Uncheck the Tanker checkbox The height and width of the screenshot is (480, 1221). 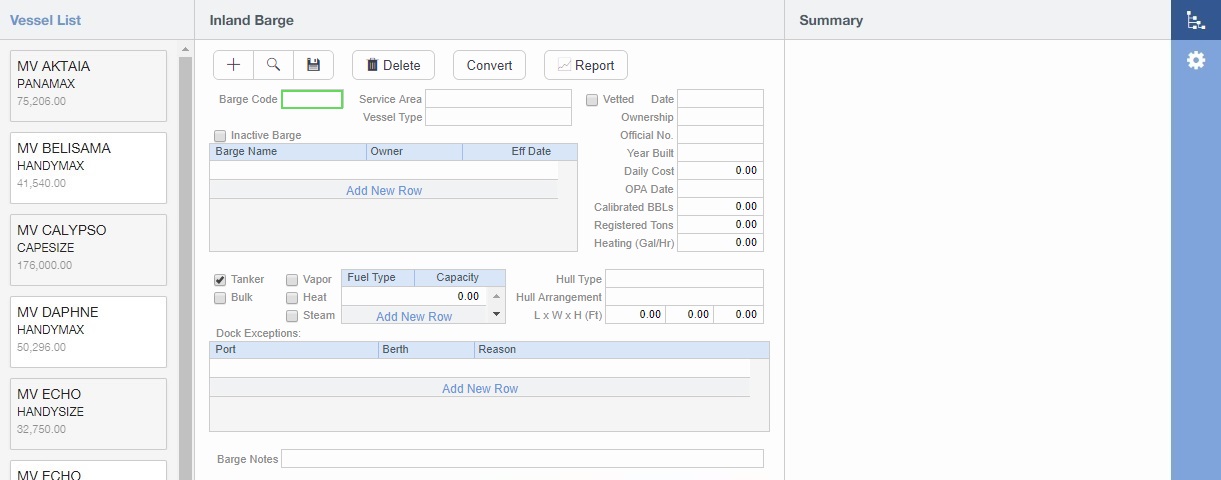220,280
